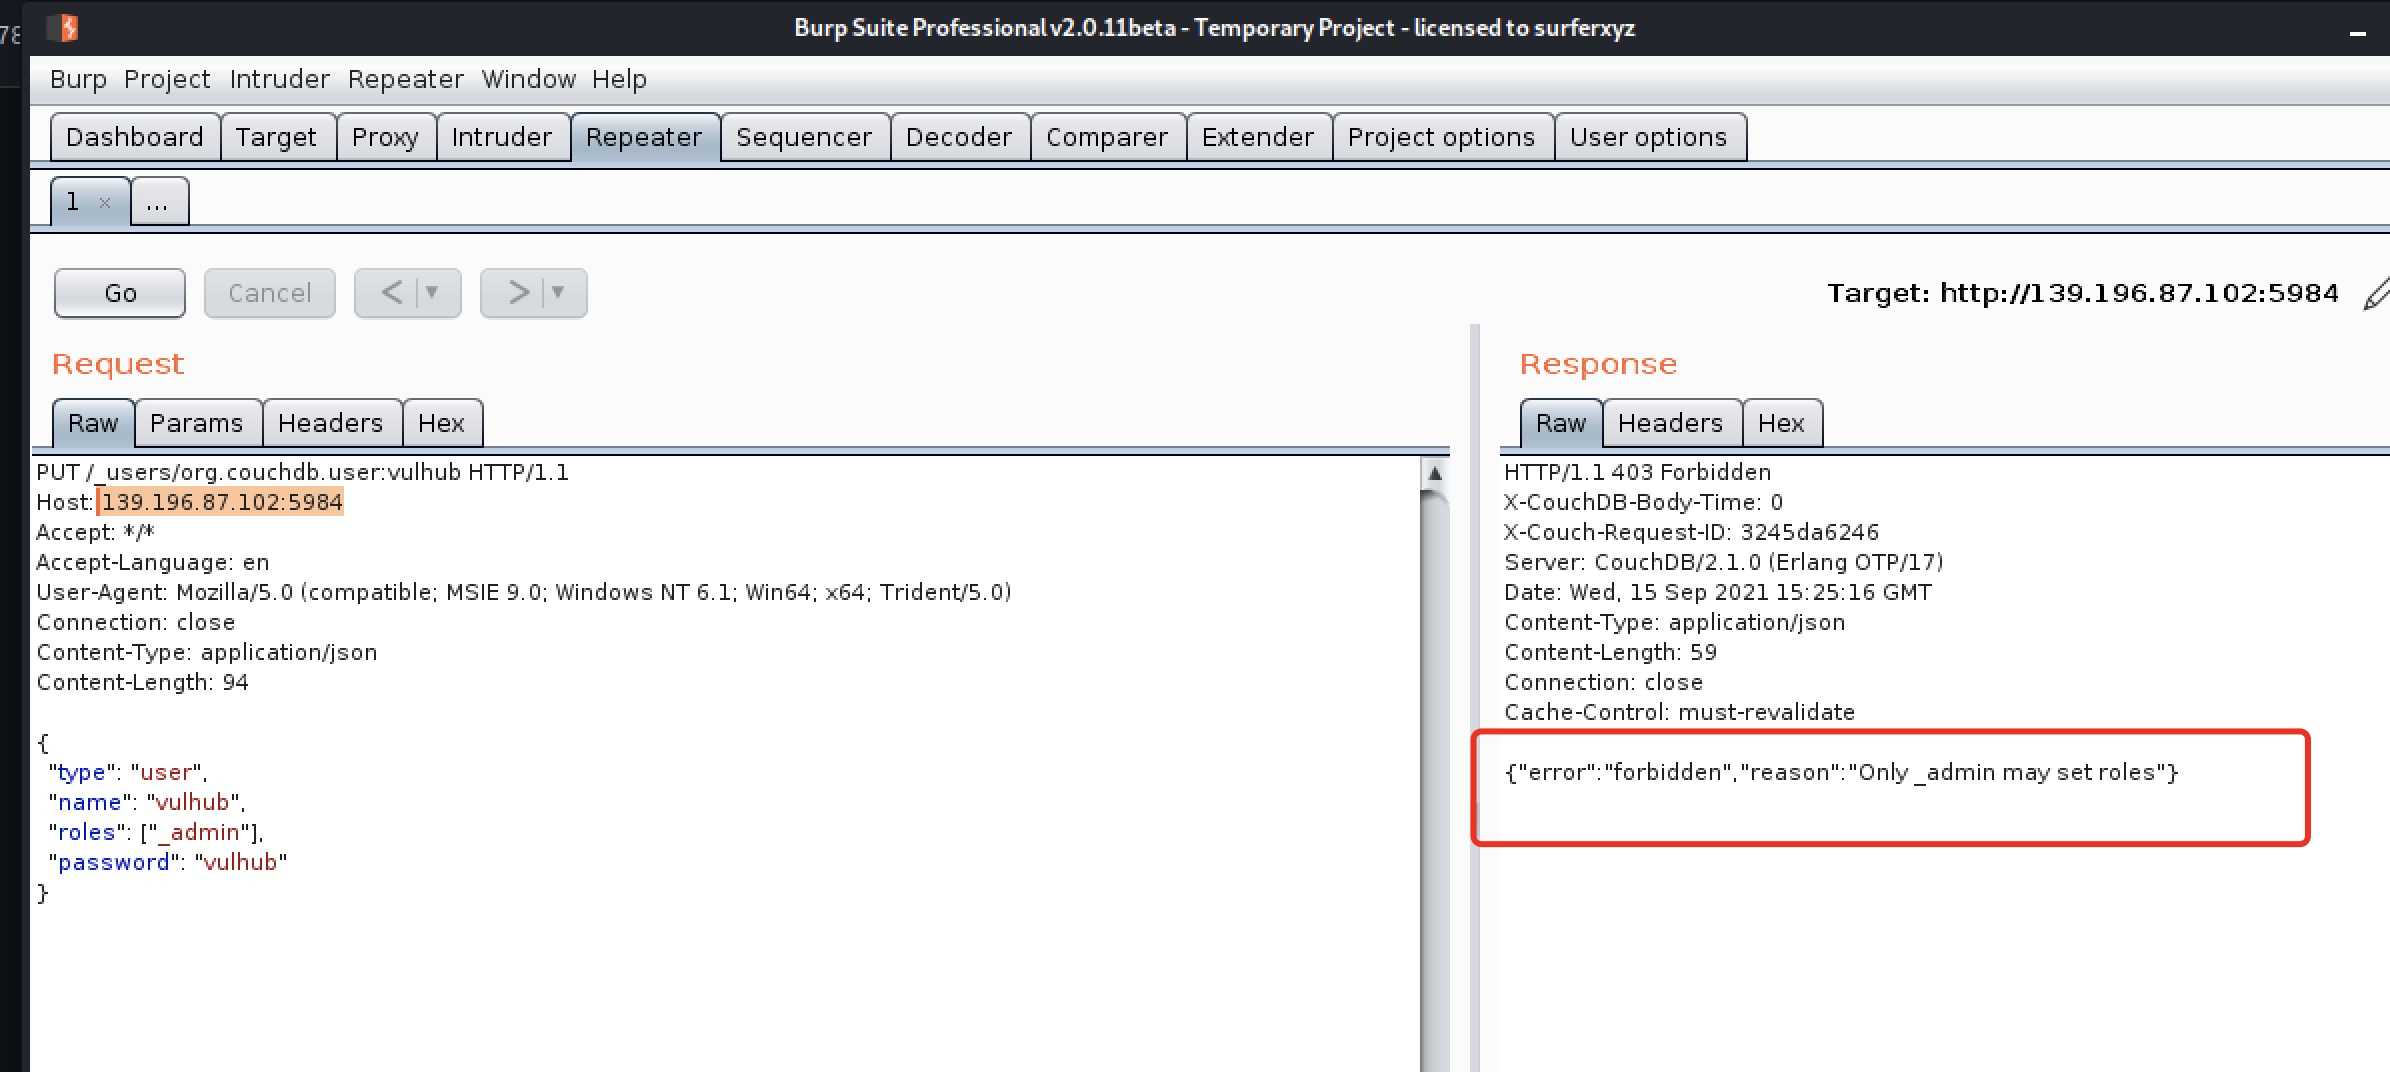This screenshot has height=1072, width=2390.
Task: Click the Content-Length: 94 header
Action: coord(143,682)
